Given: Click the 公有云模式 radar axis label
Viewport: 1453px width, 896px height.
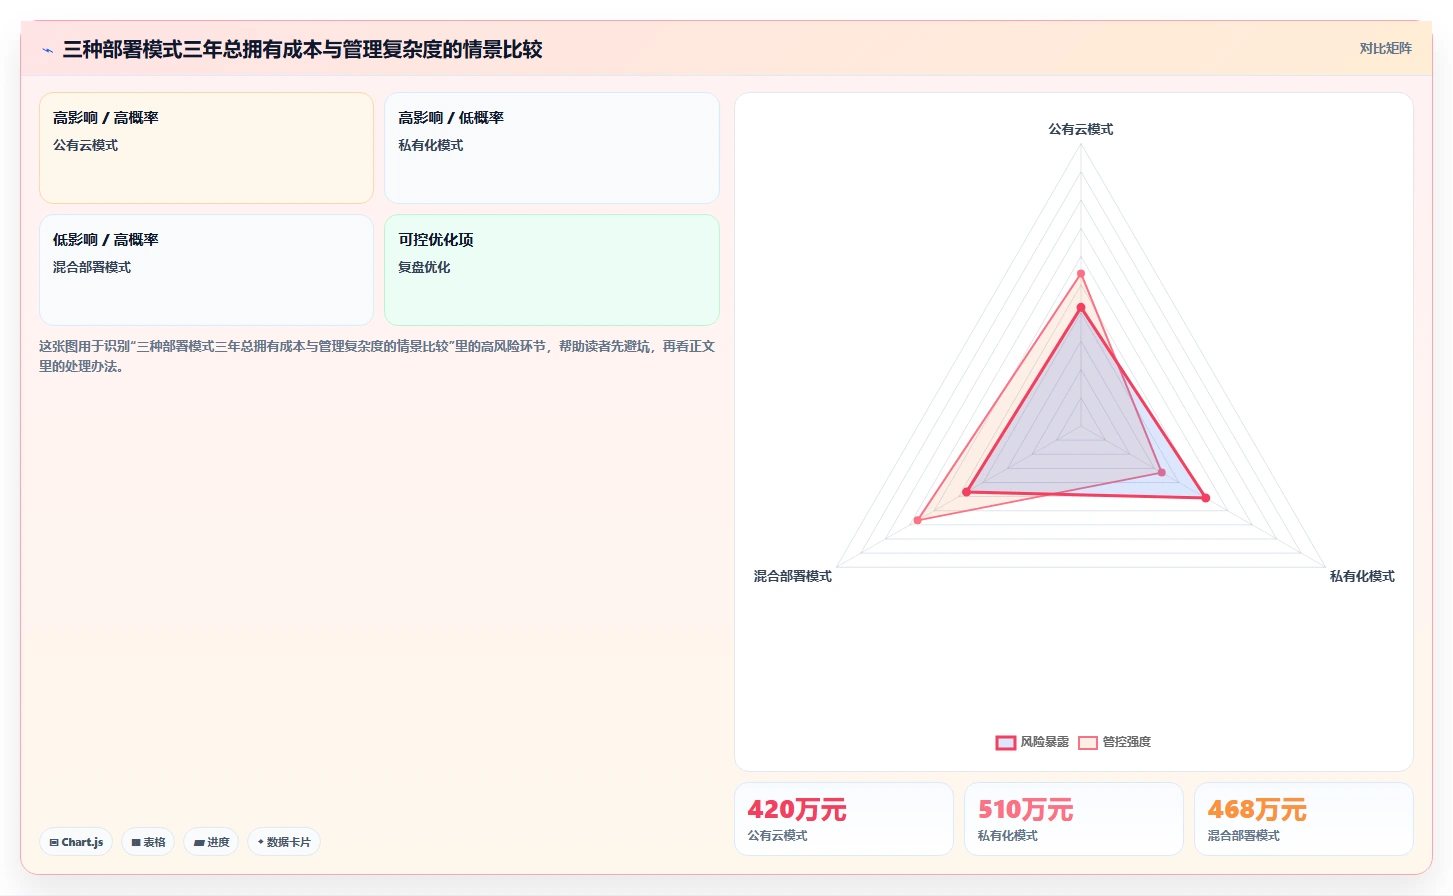Looking at the screenshot, I should [1080, 129].
